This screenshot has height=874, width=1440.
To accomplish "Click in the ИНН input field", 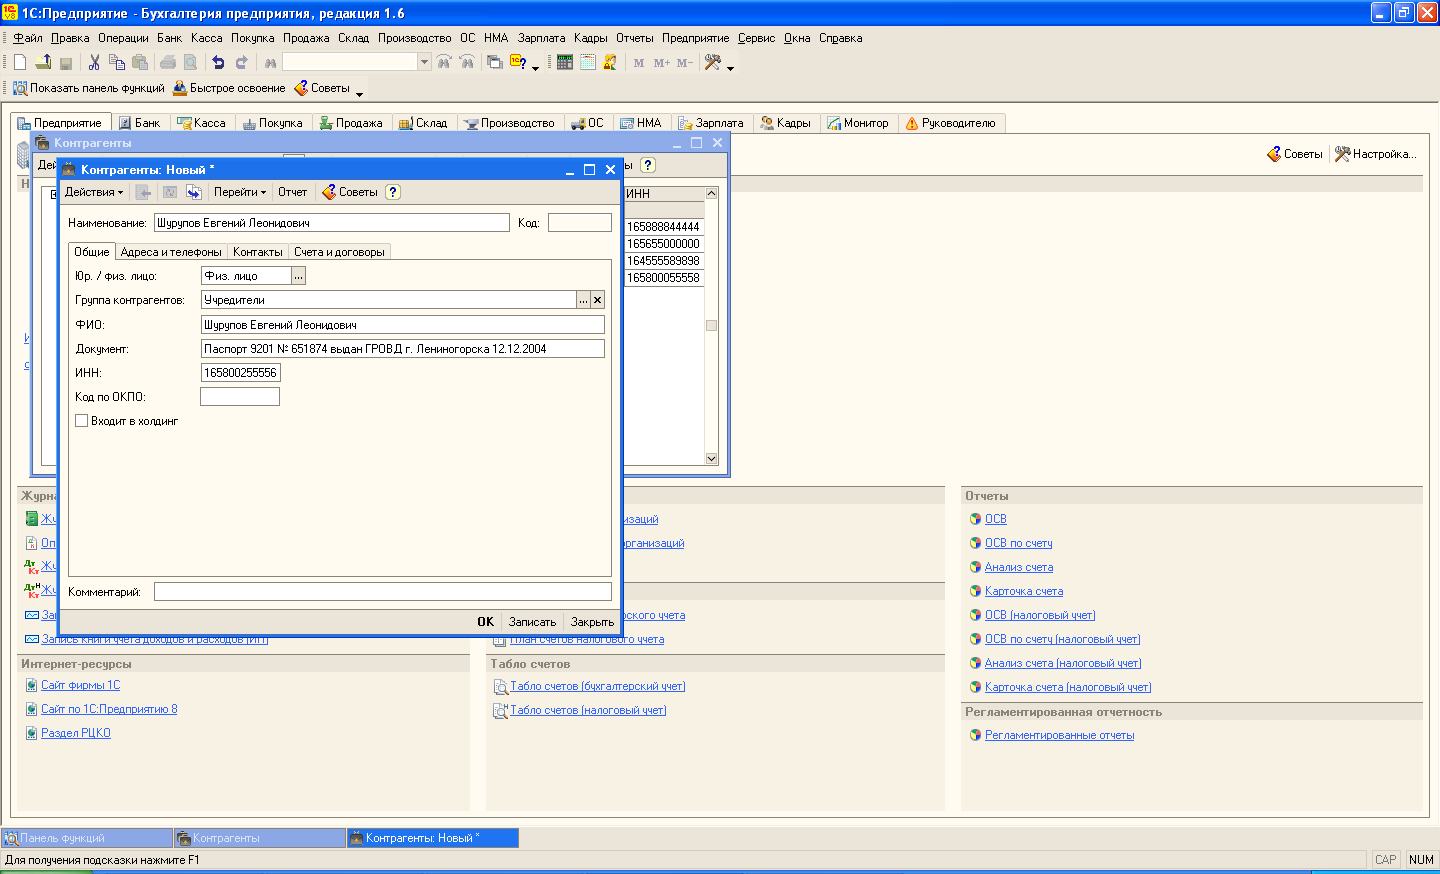I will tap(241, 373).
